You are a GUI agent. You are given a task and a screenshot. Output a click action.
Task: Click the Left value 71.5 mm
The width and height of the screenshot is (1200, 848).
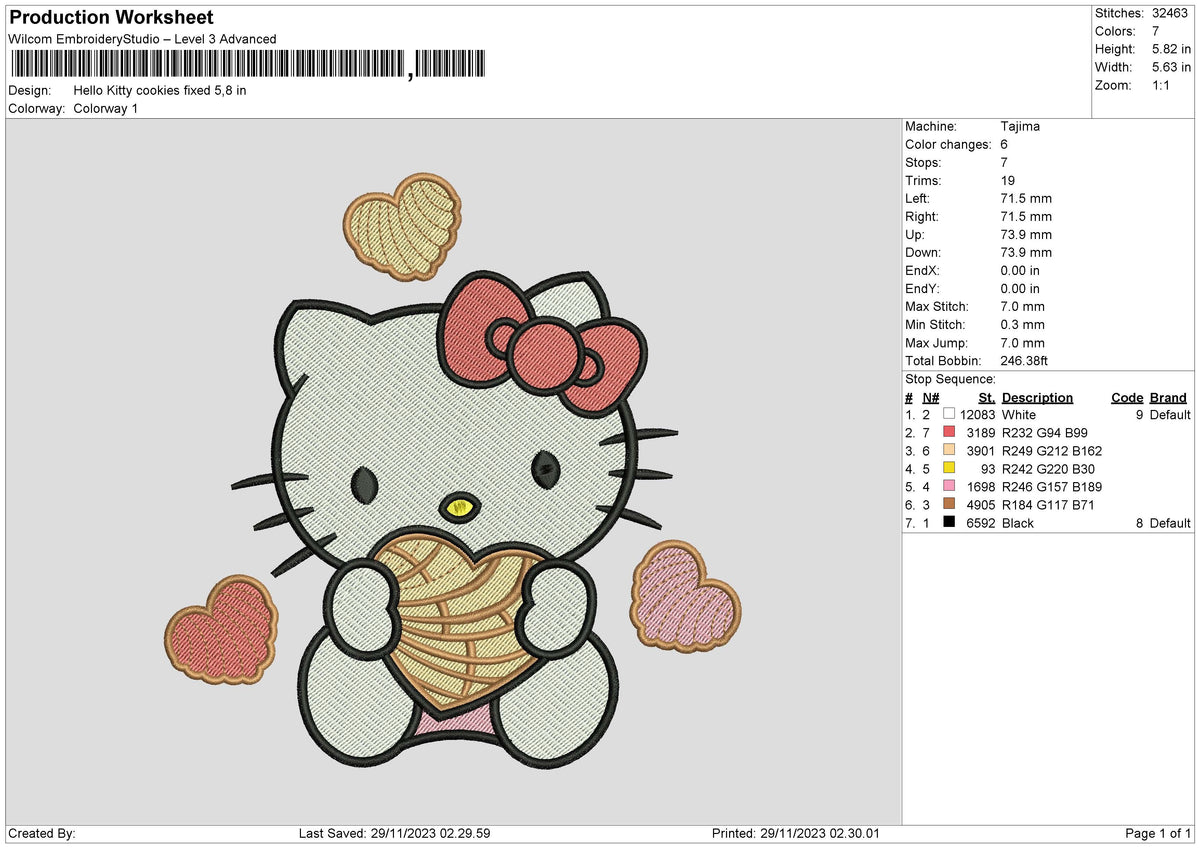click(x=1026, y=198)
